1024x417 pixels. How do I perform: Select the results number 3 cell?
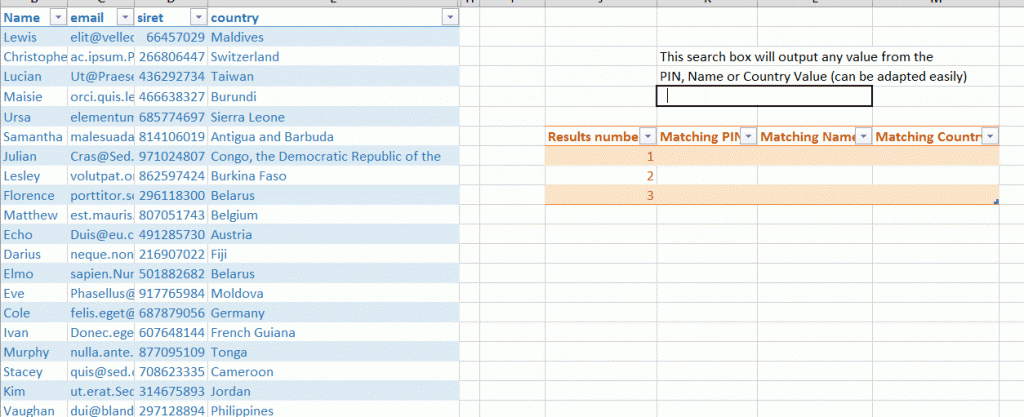600,196
